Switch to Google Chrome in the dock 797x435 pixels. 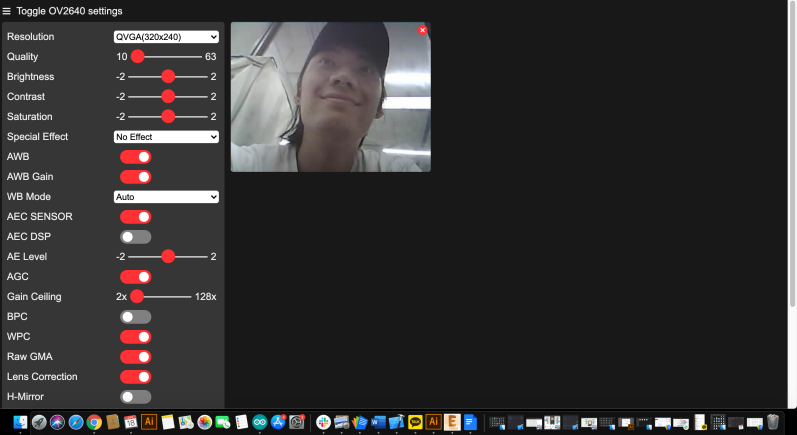94,422
